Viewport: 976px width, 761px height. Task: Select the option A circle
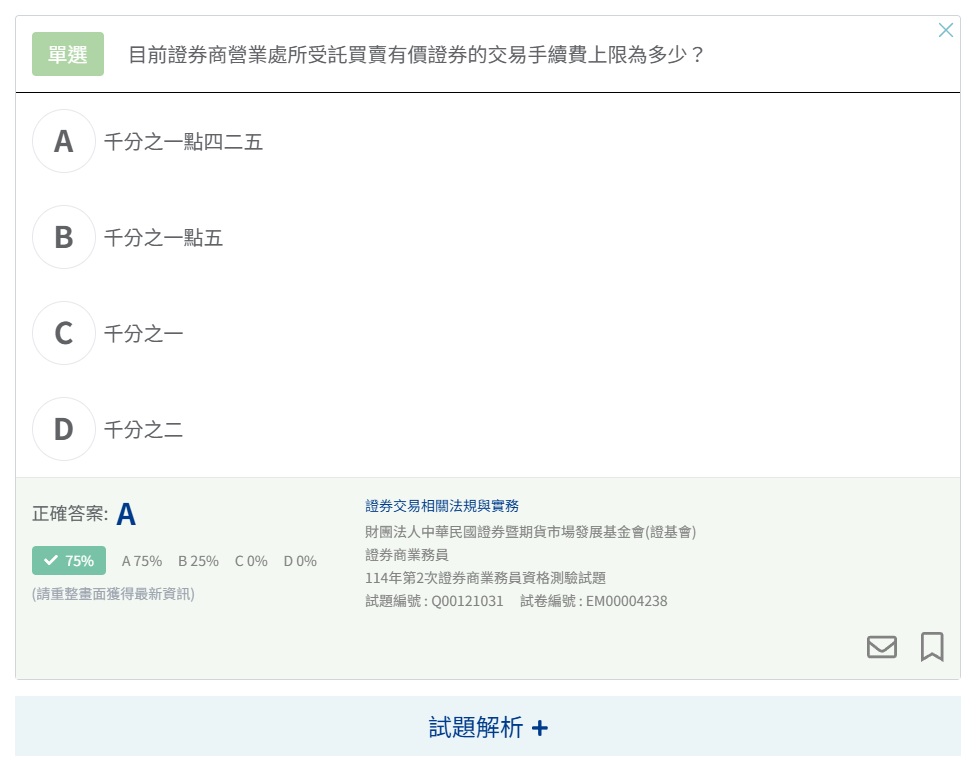(64, 141)
